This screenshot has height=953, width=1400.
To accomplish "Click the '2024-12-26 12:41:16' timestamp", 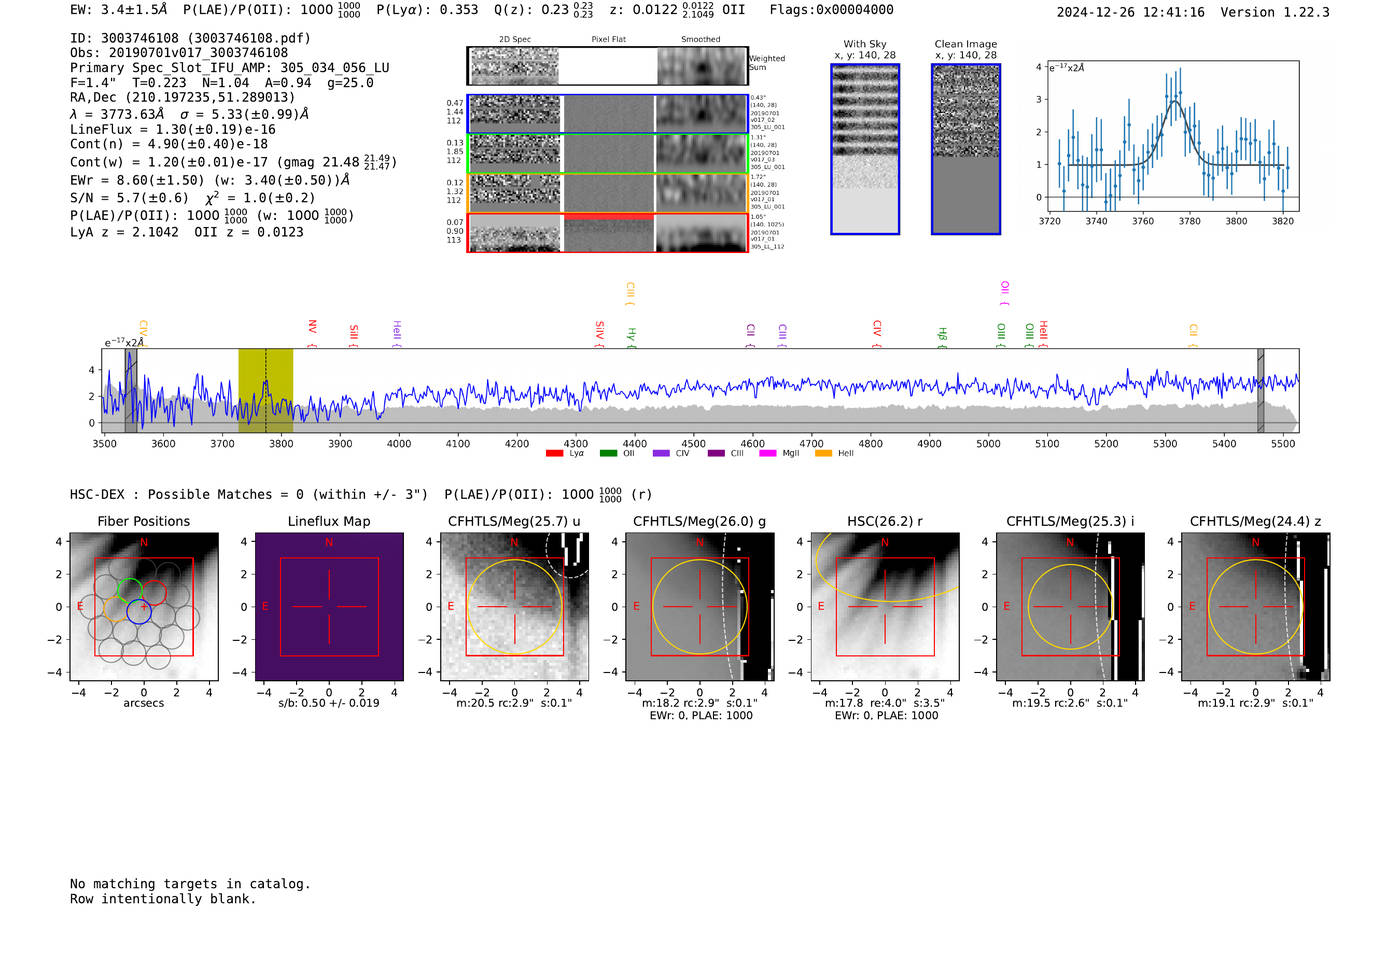I will coord(1131,12).
